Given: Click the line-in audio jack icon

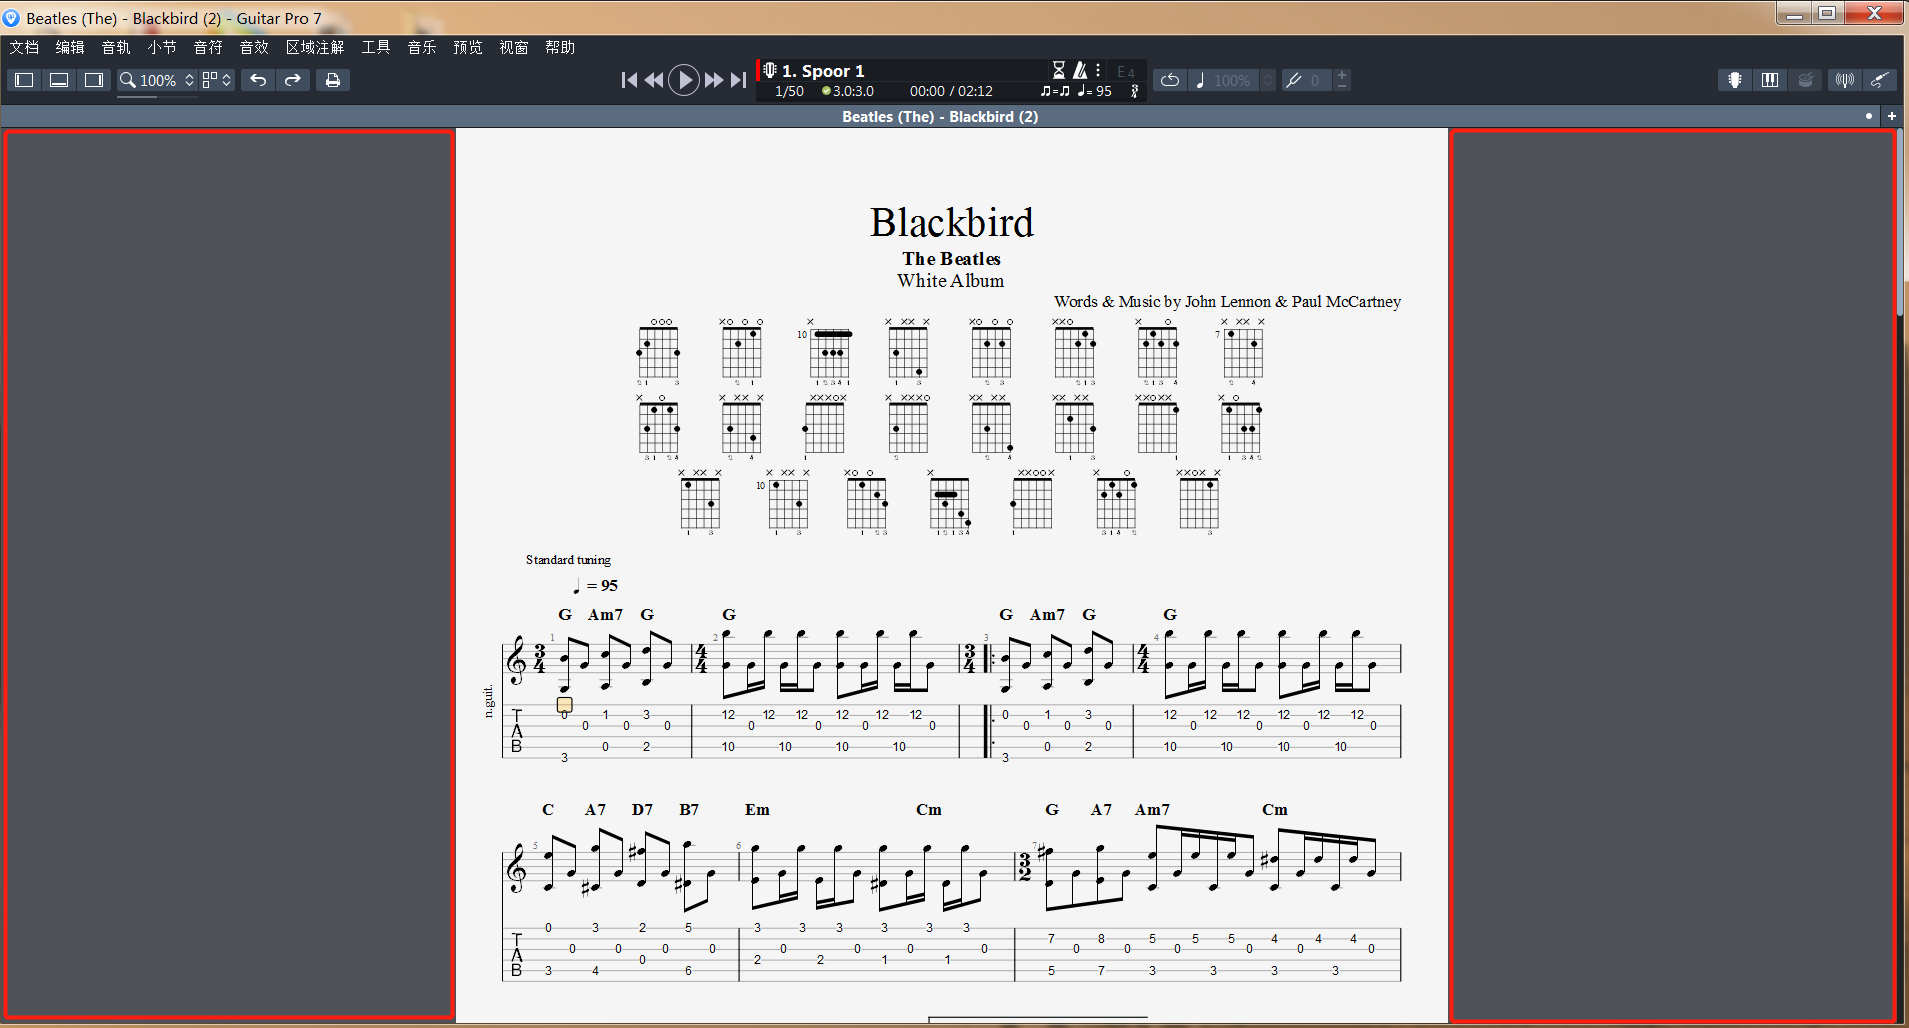Looking at the screenshot, I should click(1881, 80).
